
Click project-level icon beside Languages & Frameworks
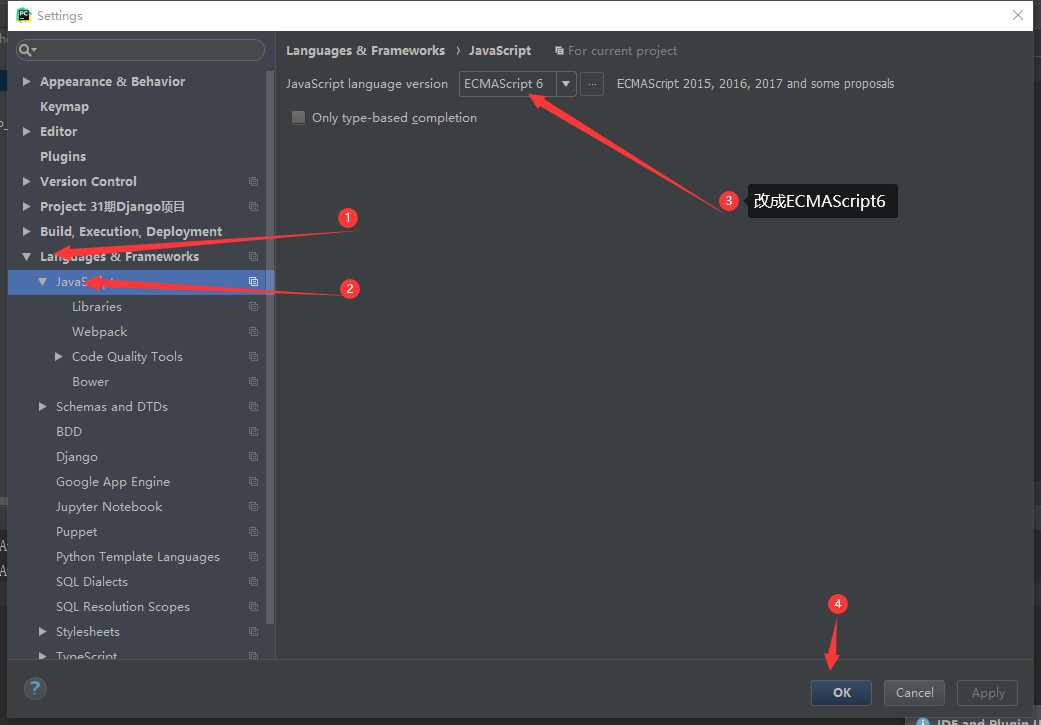click(x=253, y=256)
